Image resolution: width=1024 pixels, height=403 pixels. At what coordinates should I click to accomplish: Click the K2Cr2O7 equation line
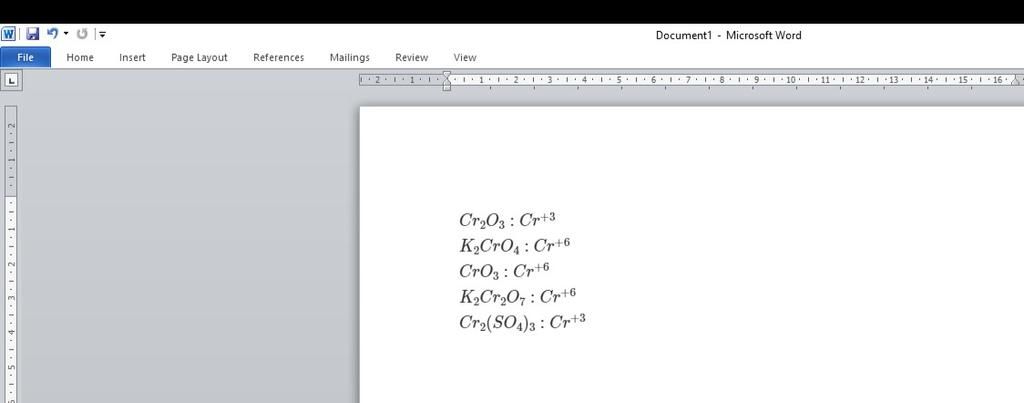(517, 296)
